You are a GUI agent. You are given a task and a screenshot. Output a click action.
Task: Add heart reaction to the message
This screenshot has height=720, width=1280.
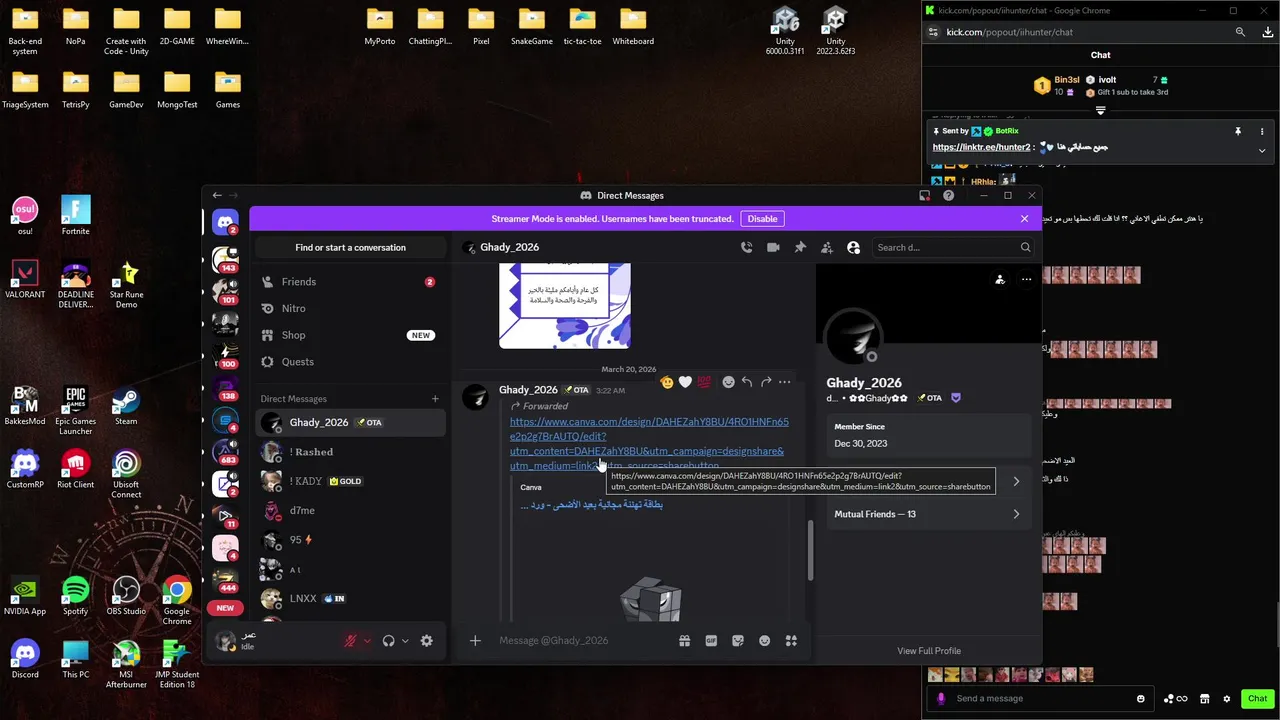click(685, 382)
